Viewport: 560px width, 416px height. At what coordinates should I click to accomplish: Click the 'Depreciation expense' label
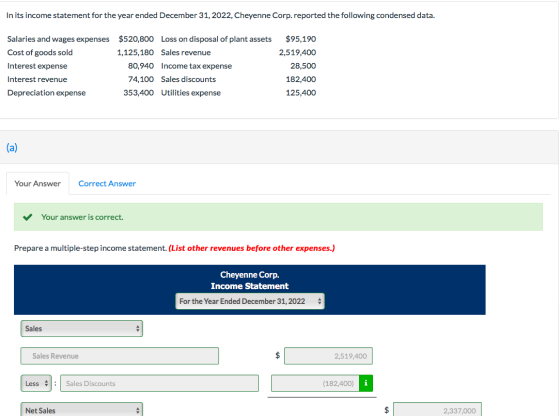[x=46, y=93]
